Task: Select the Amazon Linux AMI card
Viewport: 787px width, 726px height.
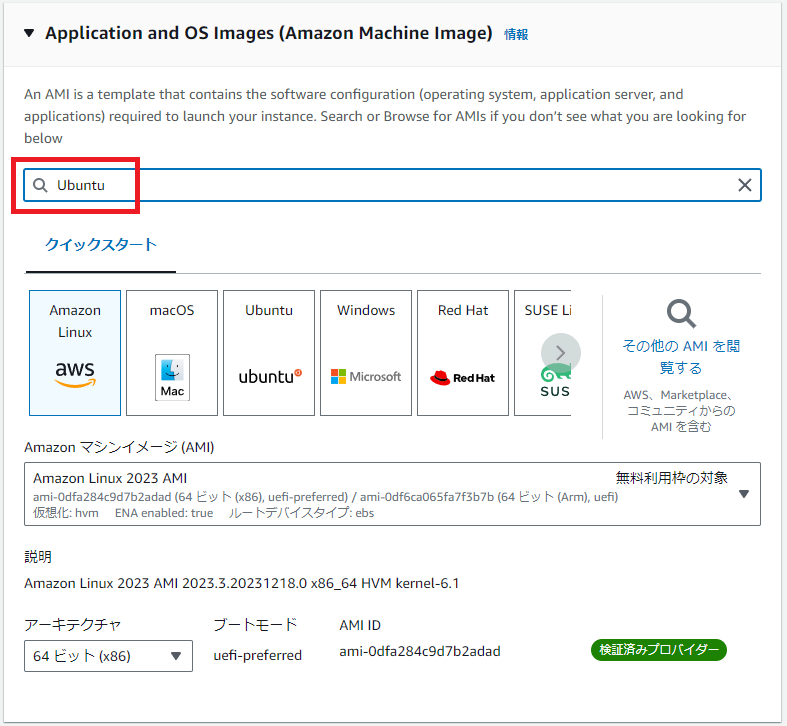Action: tap(75, 353)
